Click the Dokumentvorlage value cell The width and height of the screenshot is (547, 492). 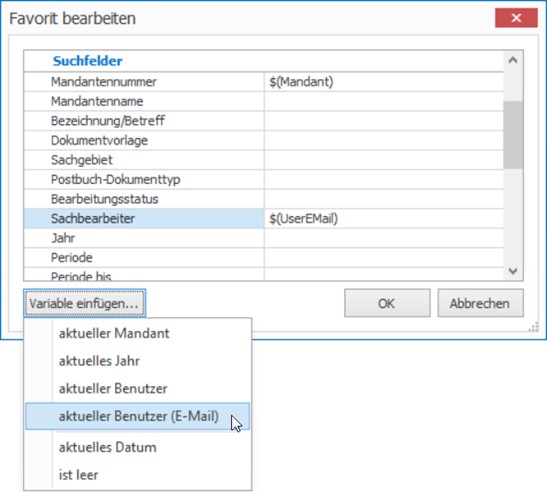pos(384,141)
